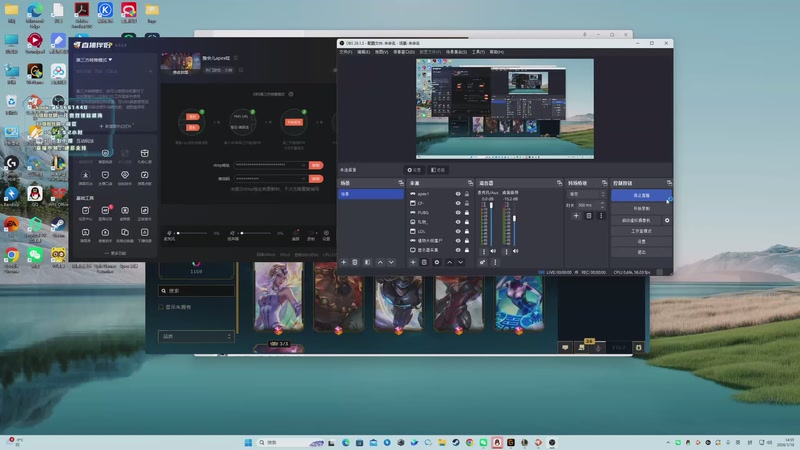Screen dimensions: 800x450
Task: Remove the selected scene in OBS
Action: 355,262
